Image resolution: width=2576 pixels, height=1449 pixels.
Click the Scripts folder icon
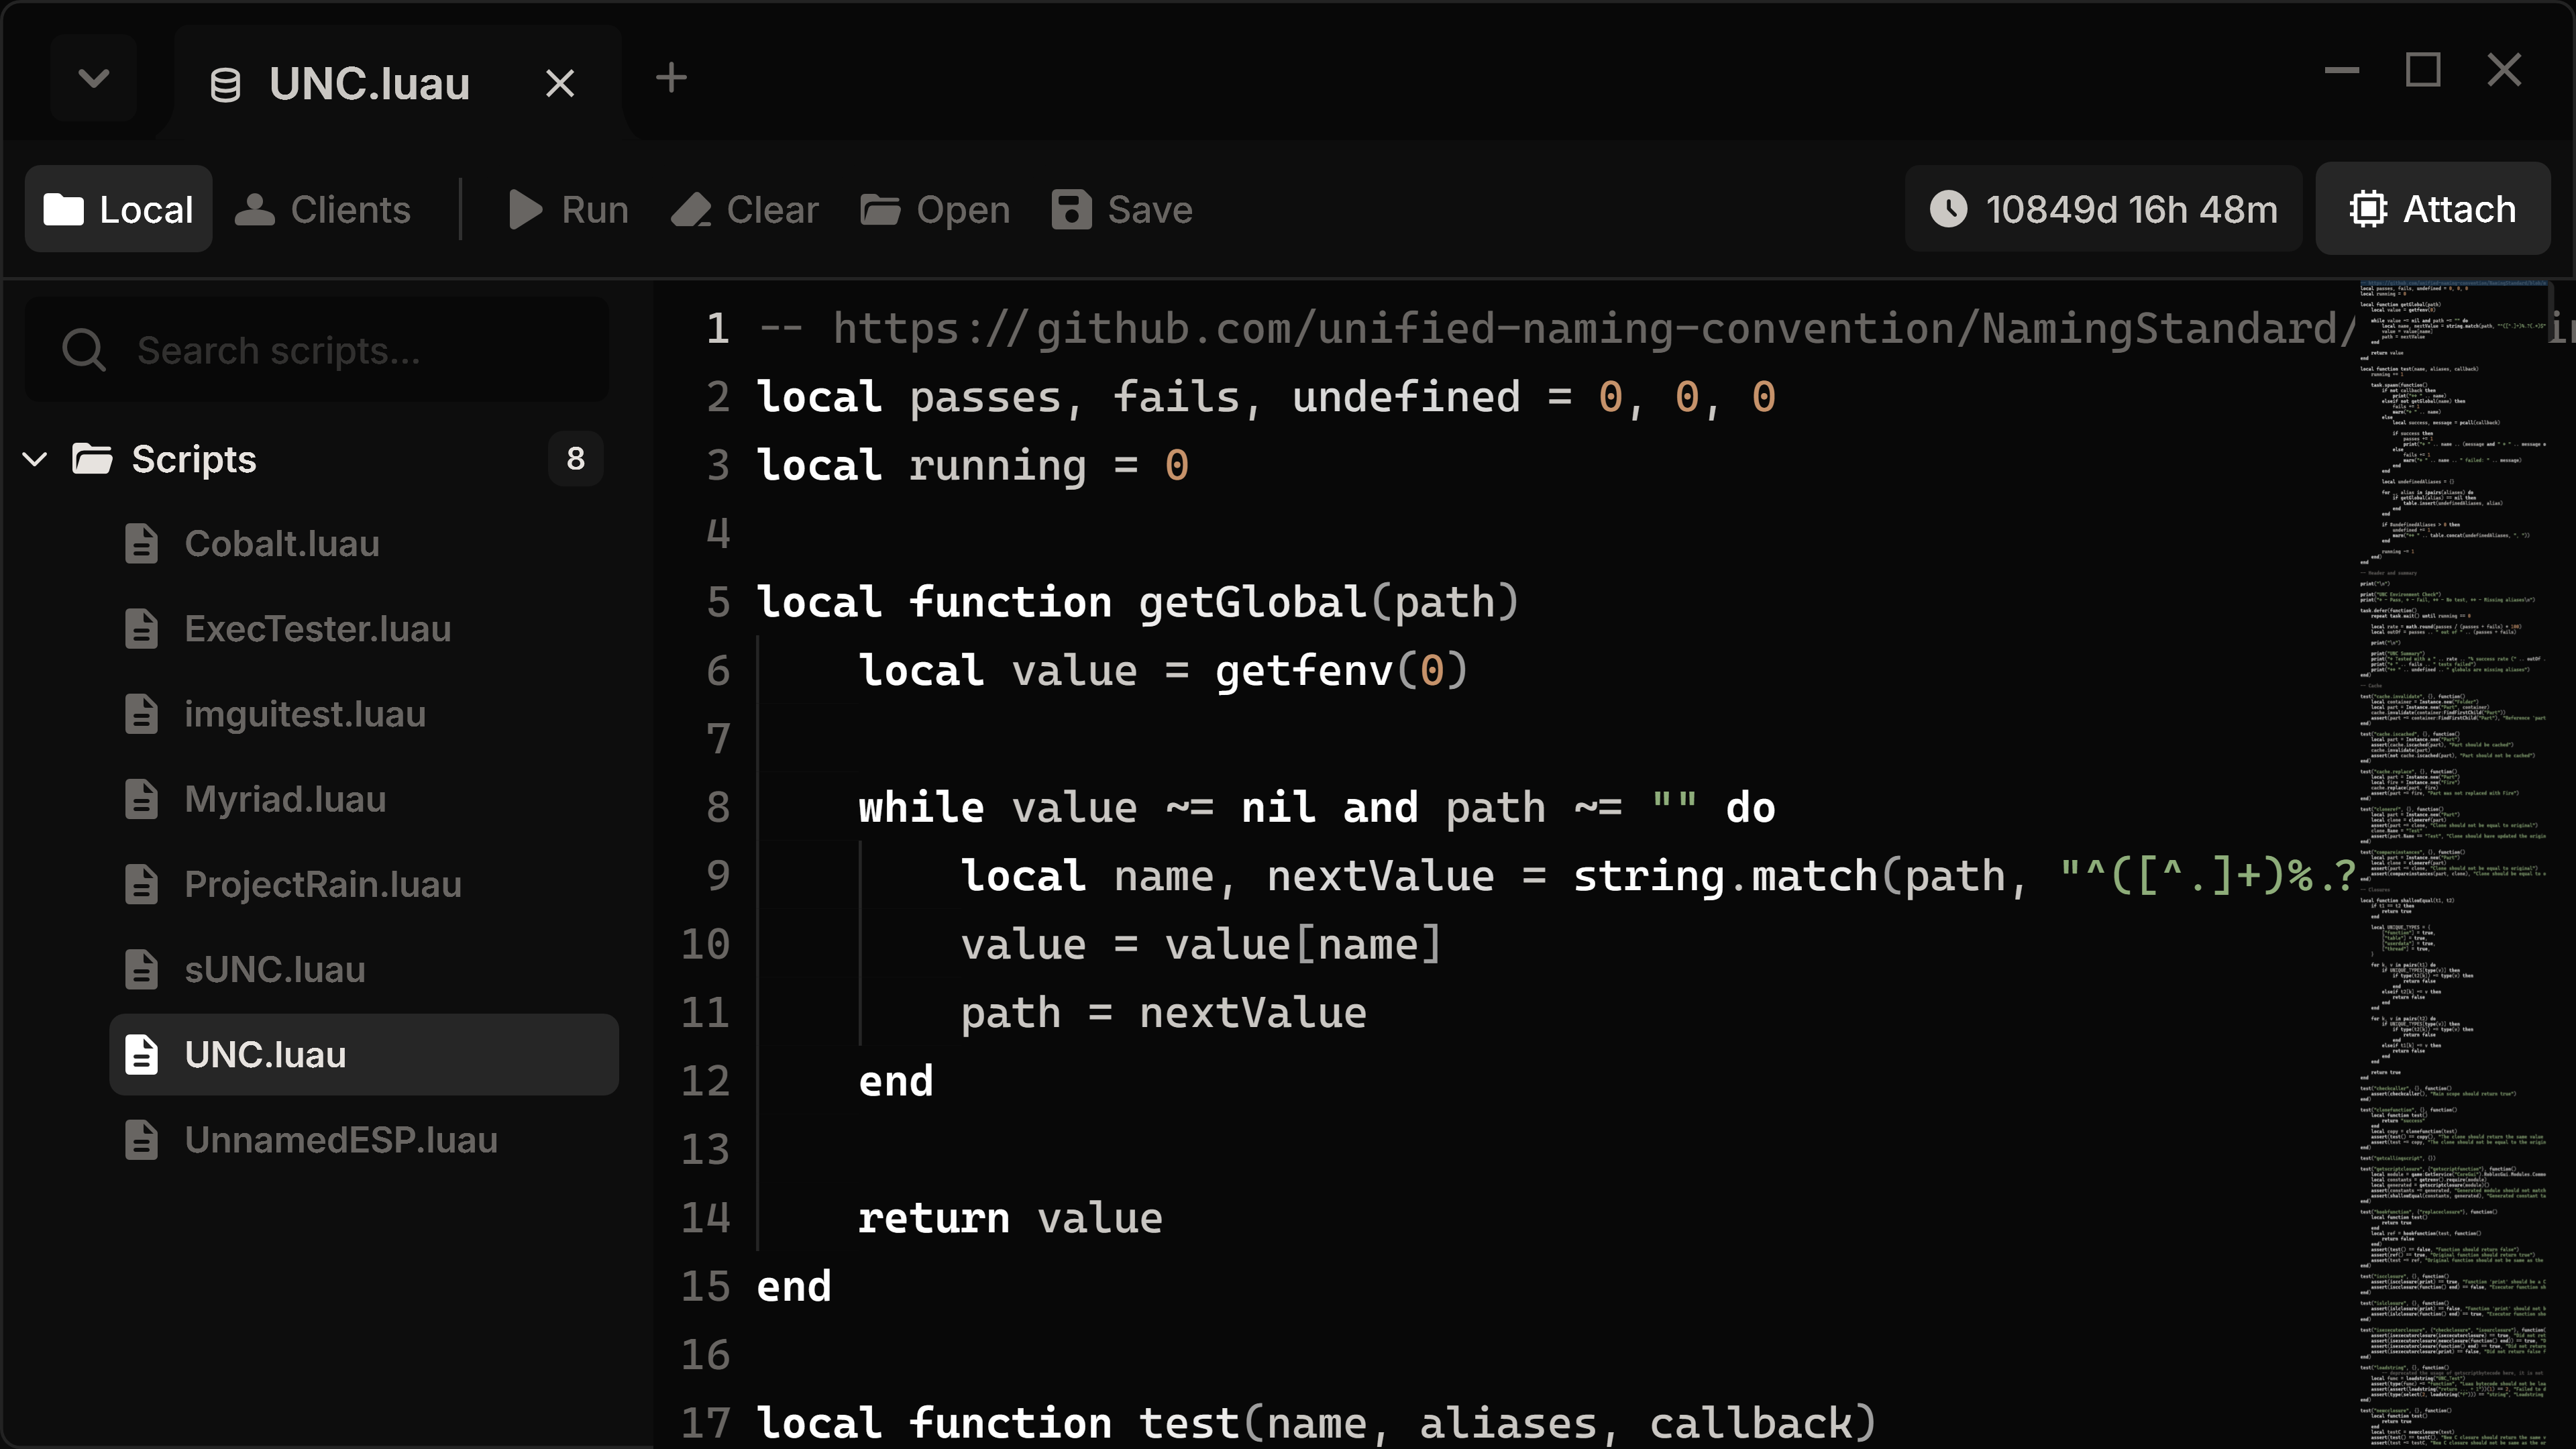click(92, 459)
